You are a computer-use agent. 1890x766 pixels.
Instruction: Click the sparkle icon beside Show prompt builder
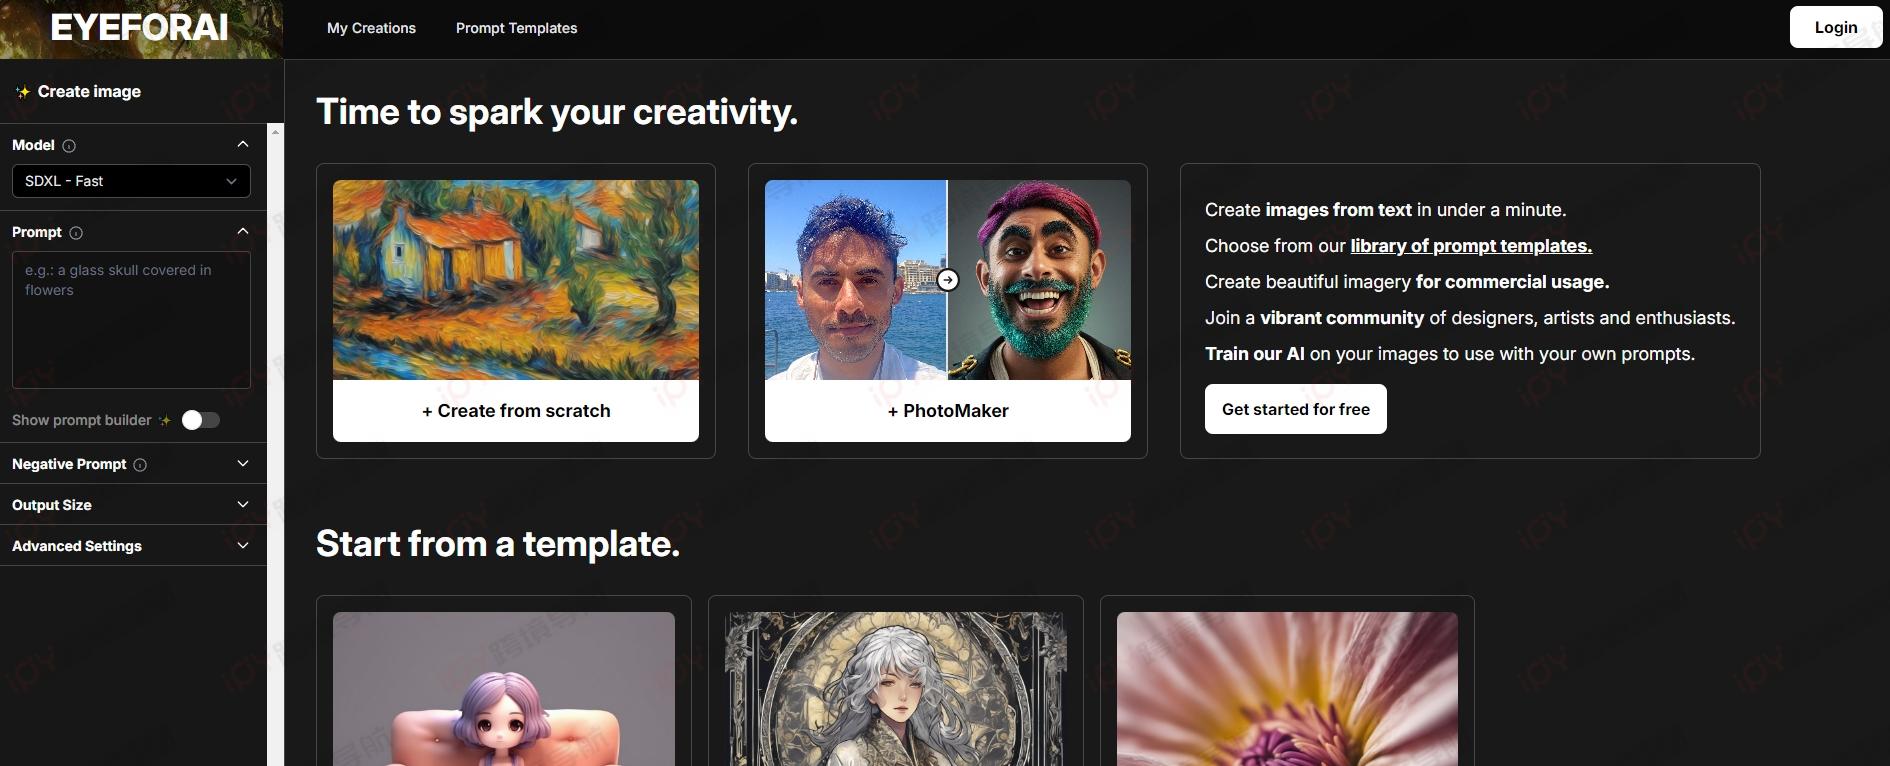pyautogui.click(x=165, y=421)
